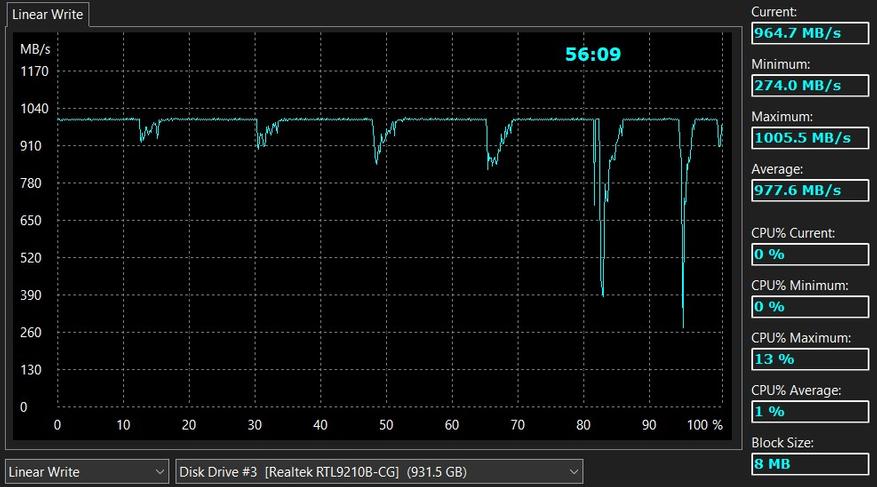Click the 20 mark on the percent axis
The width and height of the screenshot is (877, 487).
[x=189, y=425]
